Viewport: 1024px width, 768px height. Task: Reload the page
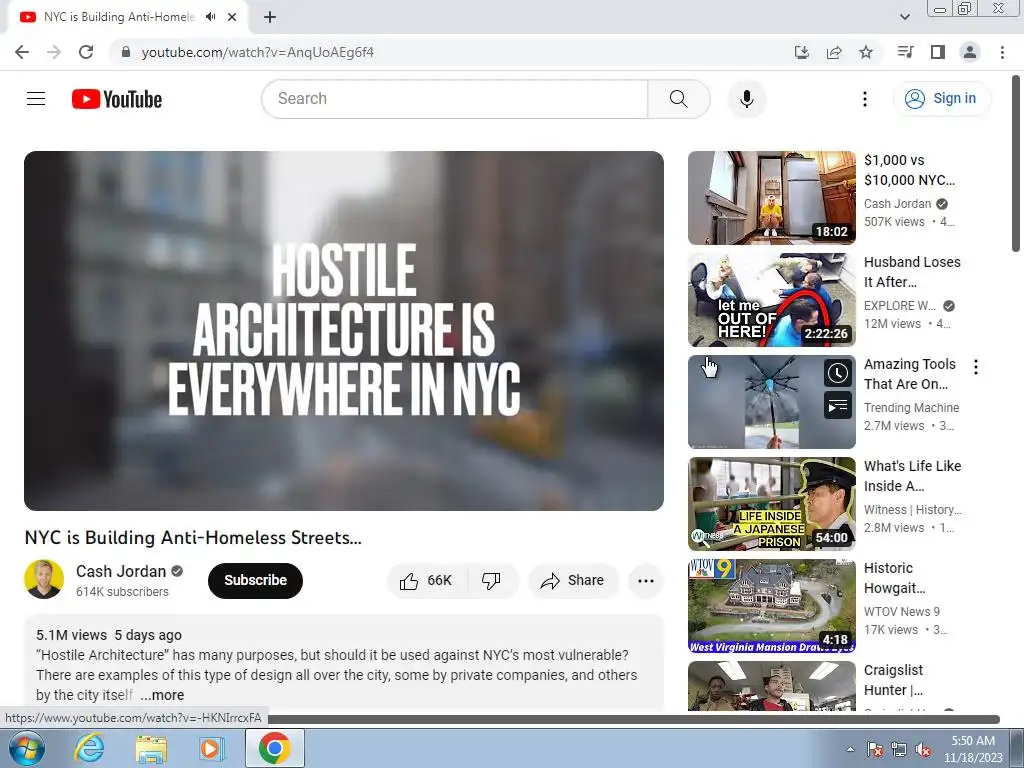86,52
